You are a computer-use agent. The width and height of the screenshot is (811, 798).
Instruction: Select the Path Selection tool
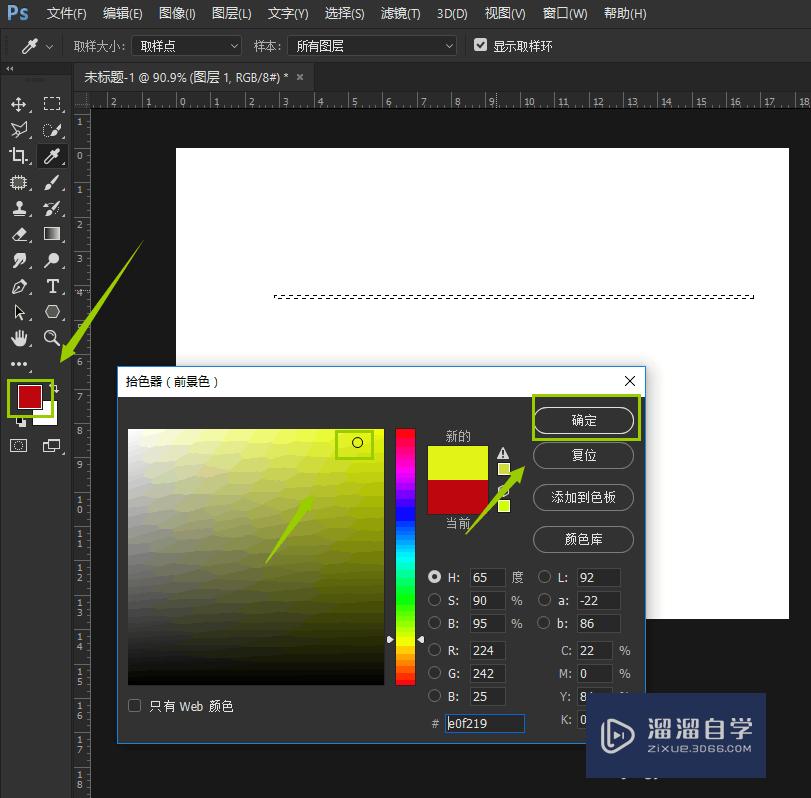click(19, 312)
